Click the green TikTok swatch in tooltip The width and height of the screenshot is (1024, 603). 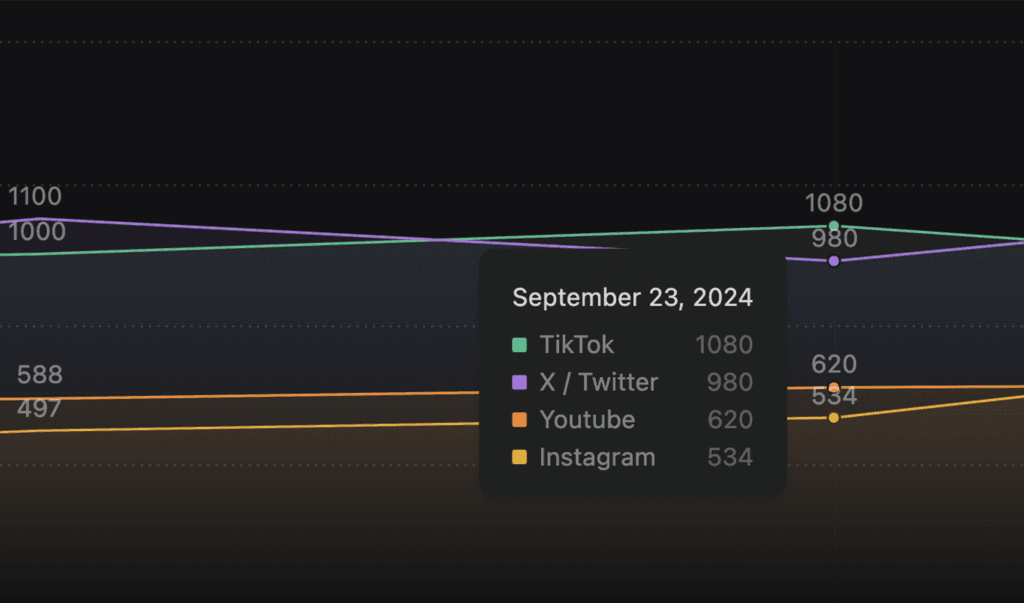pyautogui.click(x=520, y=345)
